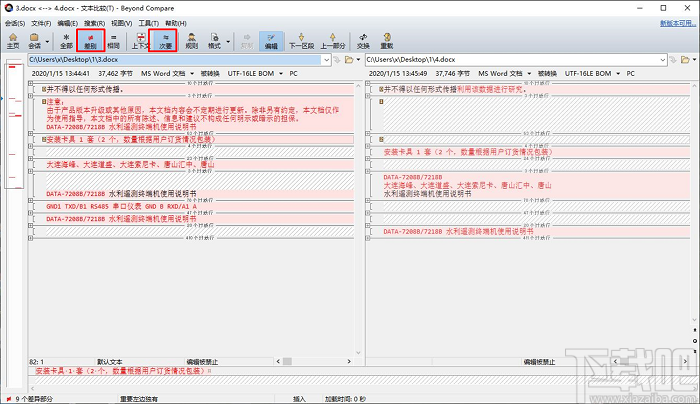Click bottom detail line 安装卡具·1·套
Screen dimensions: 700x404
(x=121, y=371)
